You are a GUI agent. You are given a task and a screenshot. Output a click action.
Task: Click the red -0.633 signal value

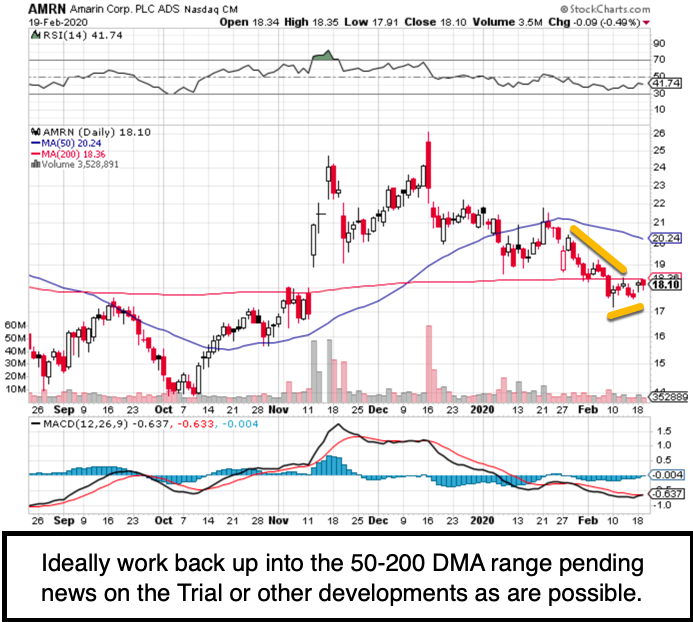tap(196, 424)
